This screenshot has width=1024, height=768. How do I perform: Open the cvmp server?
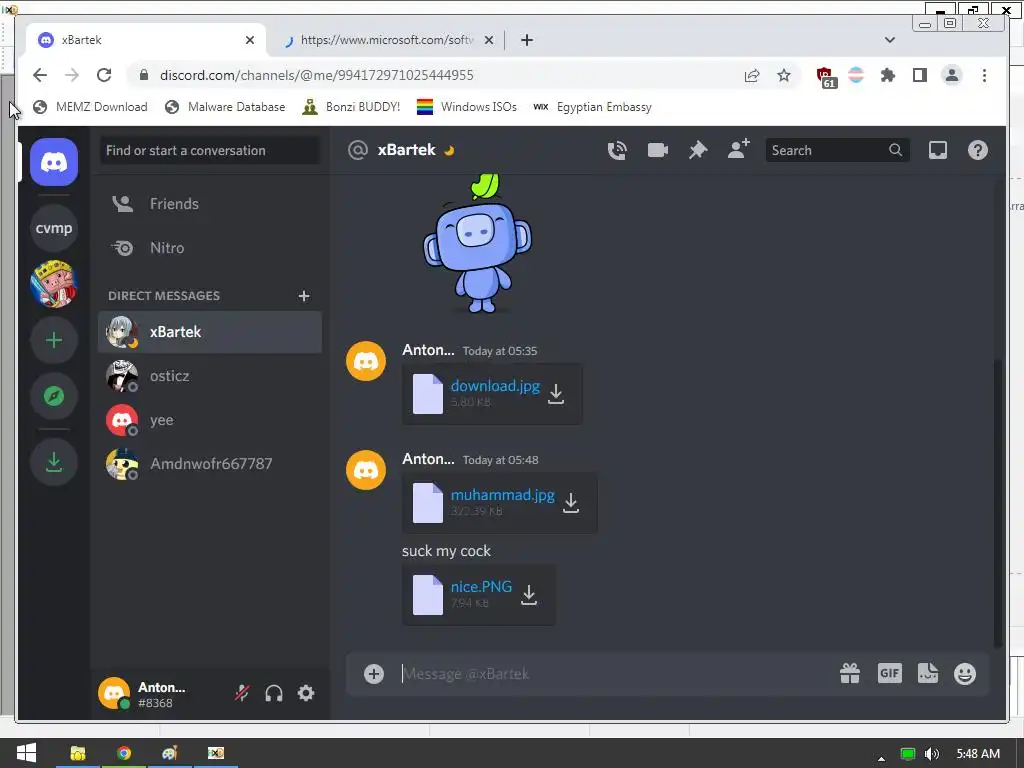54,228
